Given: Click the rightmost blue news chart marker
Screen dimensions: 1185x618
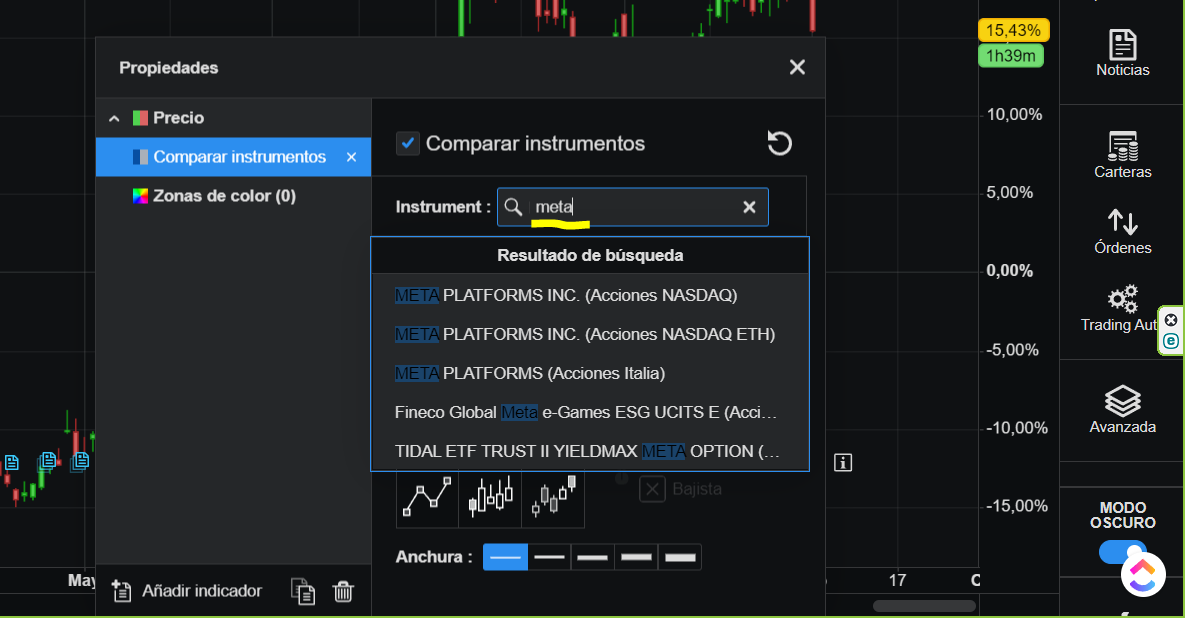Looking at the screenshot, I should (81, 460).
